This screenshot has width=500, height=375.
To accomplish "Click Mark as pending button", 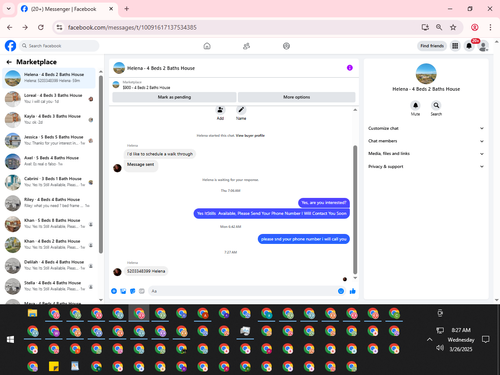I will (174, 97).
